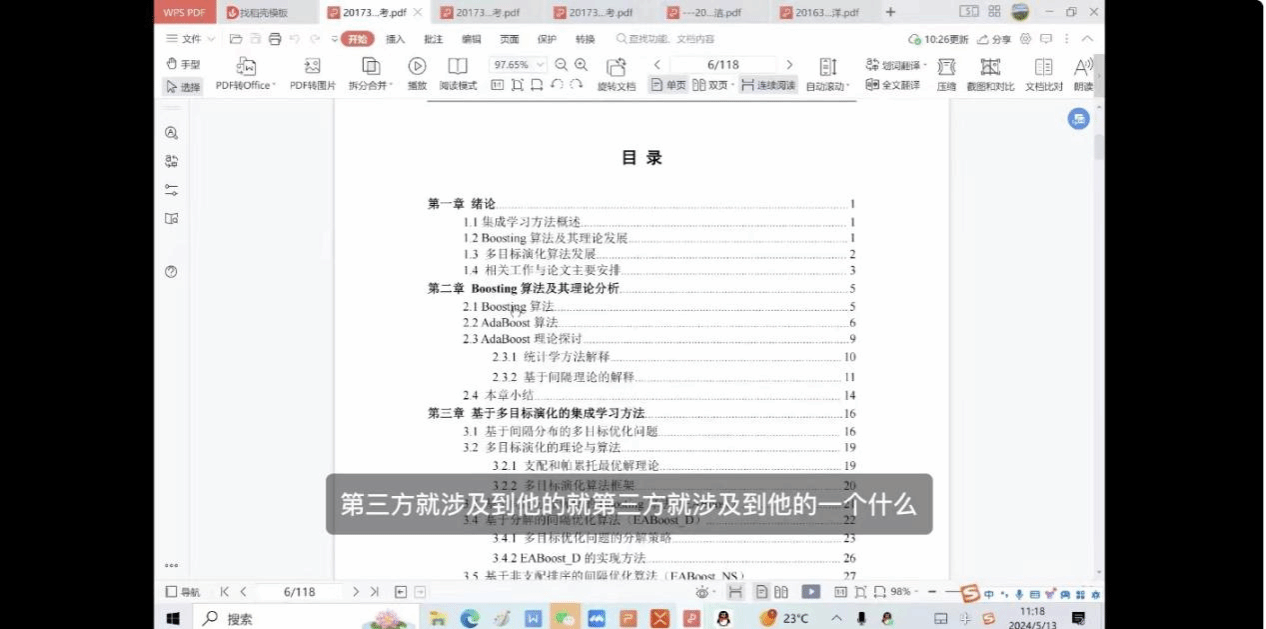Click the 压缩 compress icon
The width and height of the screenshot is (1266, 629).
(946, 67)
